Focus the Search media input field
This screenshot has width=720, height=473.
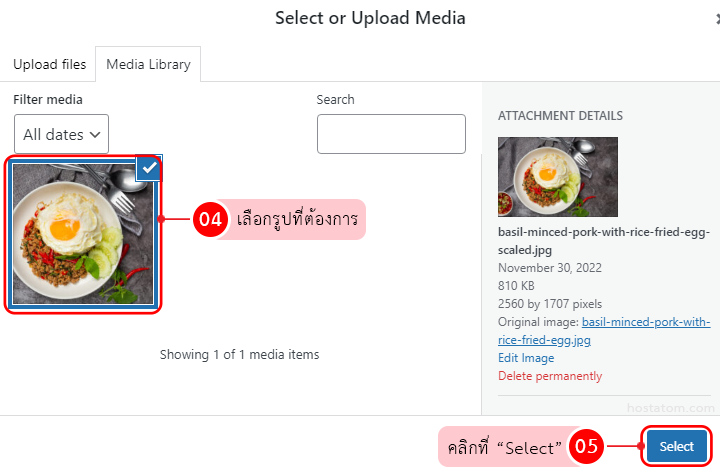[391, 134]
